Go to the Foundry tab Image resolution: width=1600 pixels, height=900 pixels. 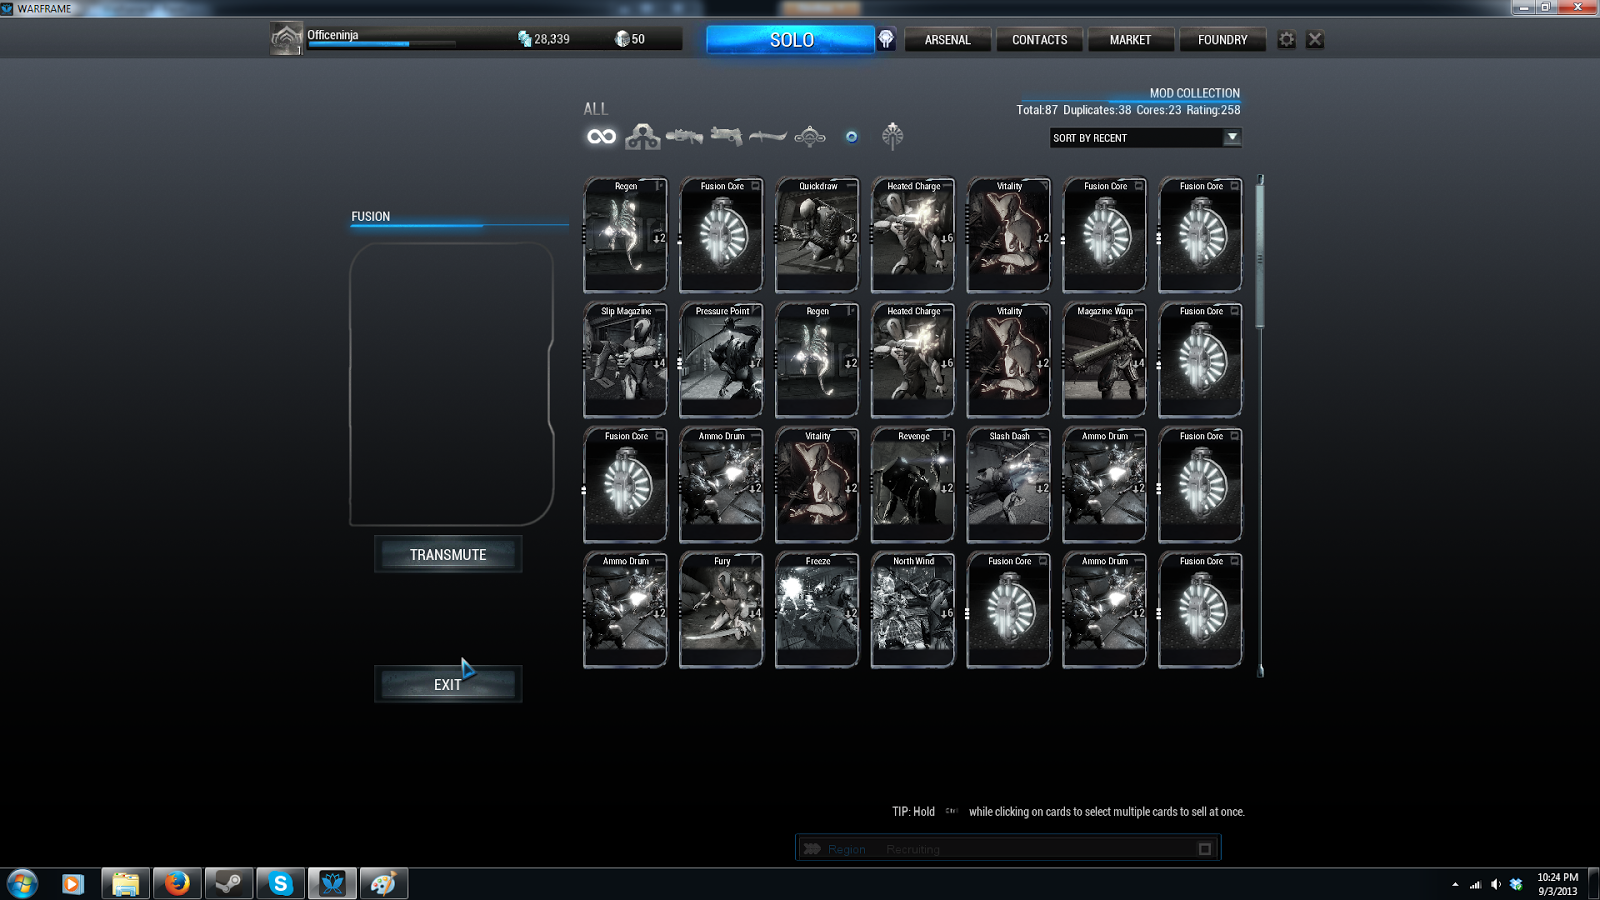click(x=1222, y=40)
